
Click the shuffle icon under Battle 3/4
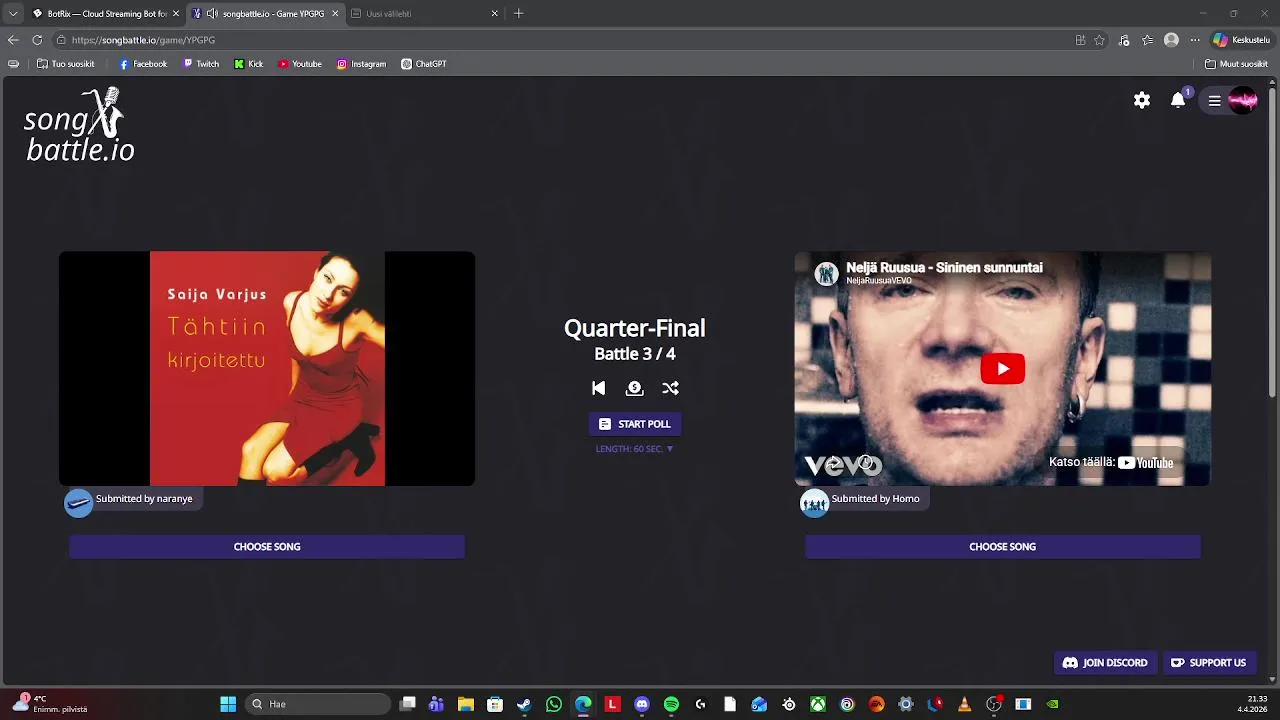670,388
